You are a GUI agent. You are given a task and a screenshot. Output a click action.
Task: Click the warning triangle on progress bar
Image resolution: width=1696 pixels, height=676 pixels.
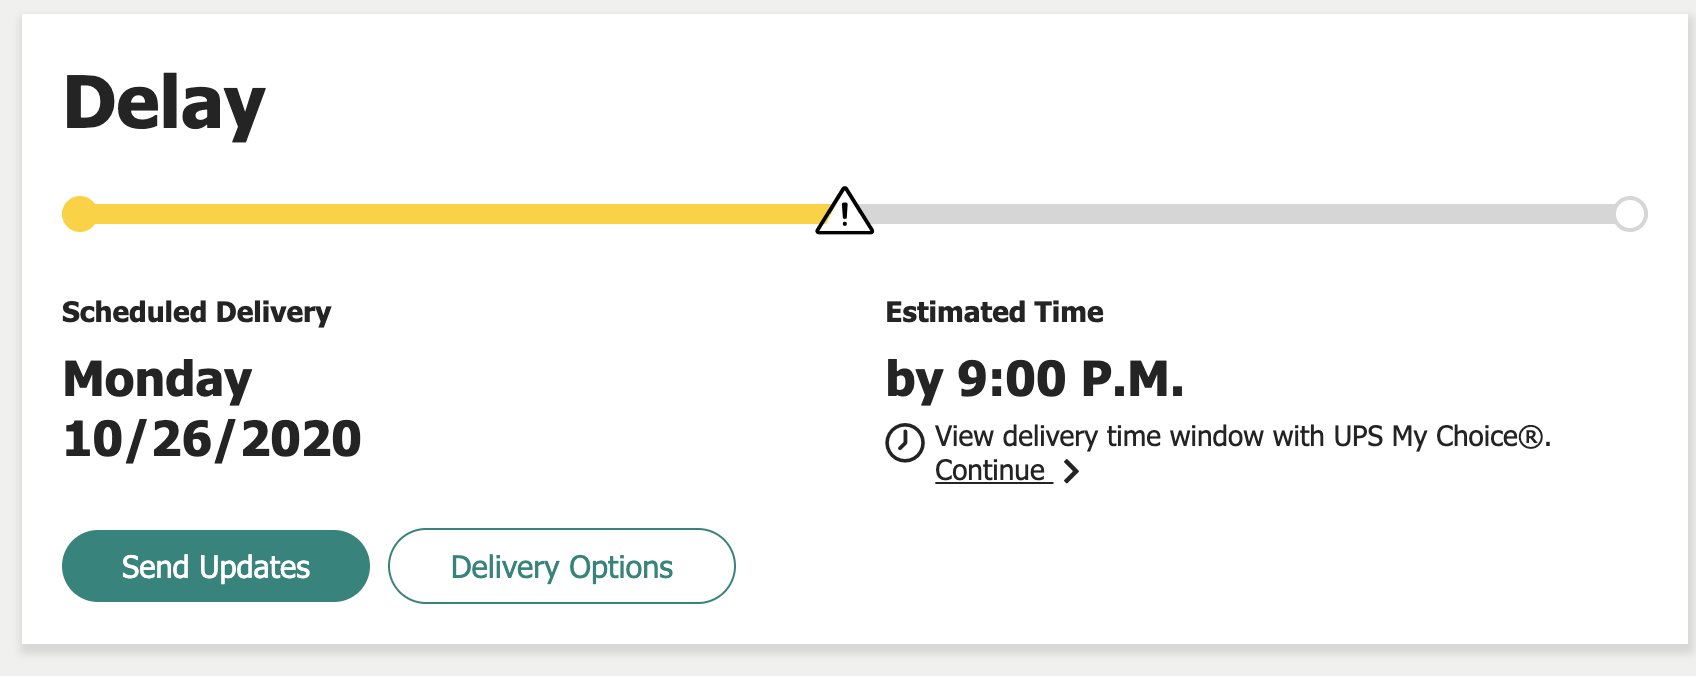[844, 212]
